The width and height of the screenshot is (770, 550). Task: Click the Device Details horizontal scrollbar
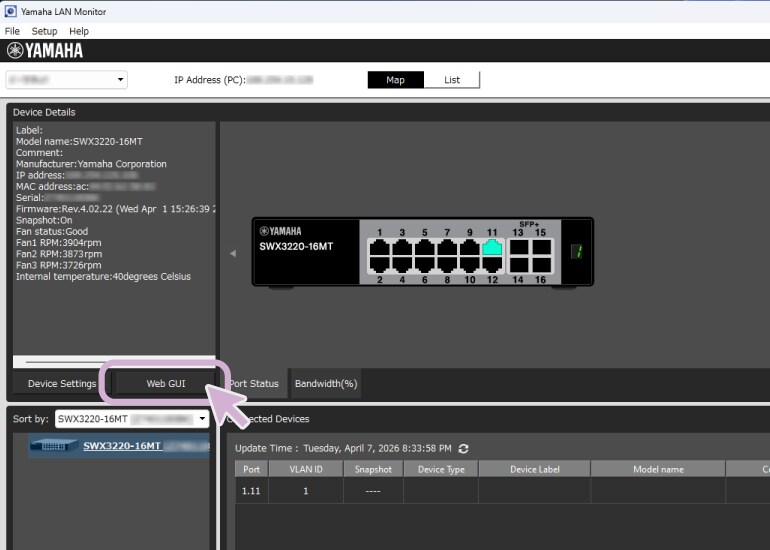114,362
